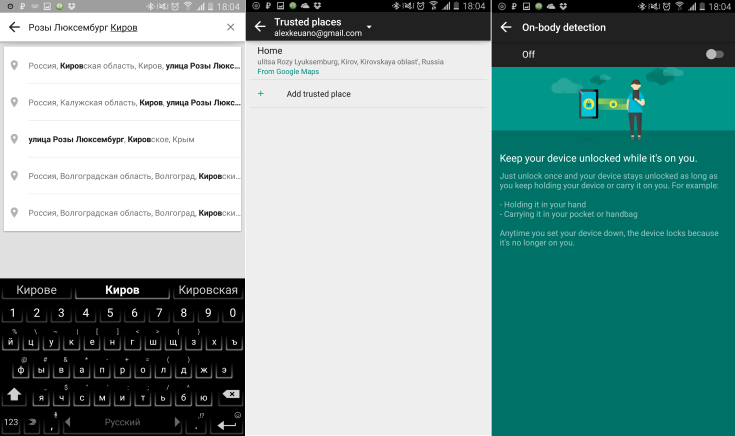Choose the Кировская word suggestion
735x436 pixels.
coord(208,290)
